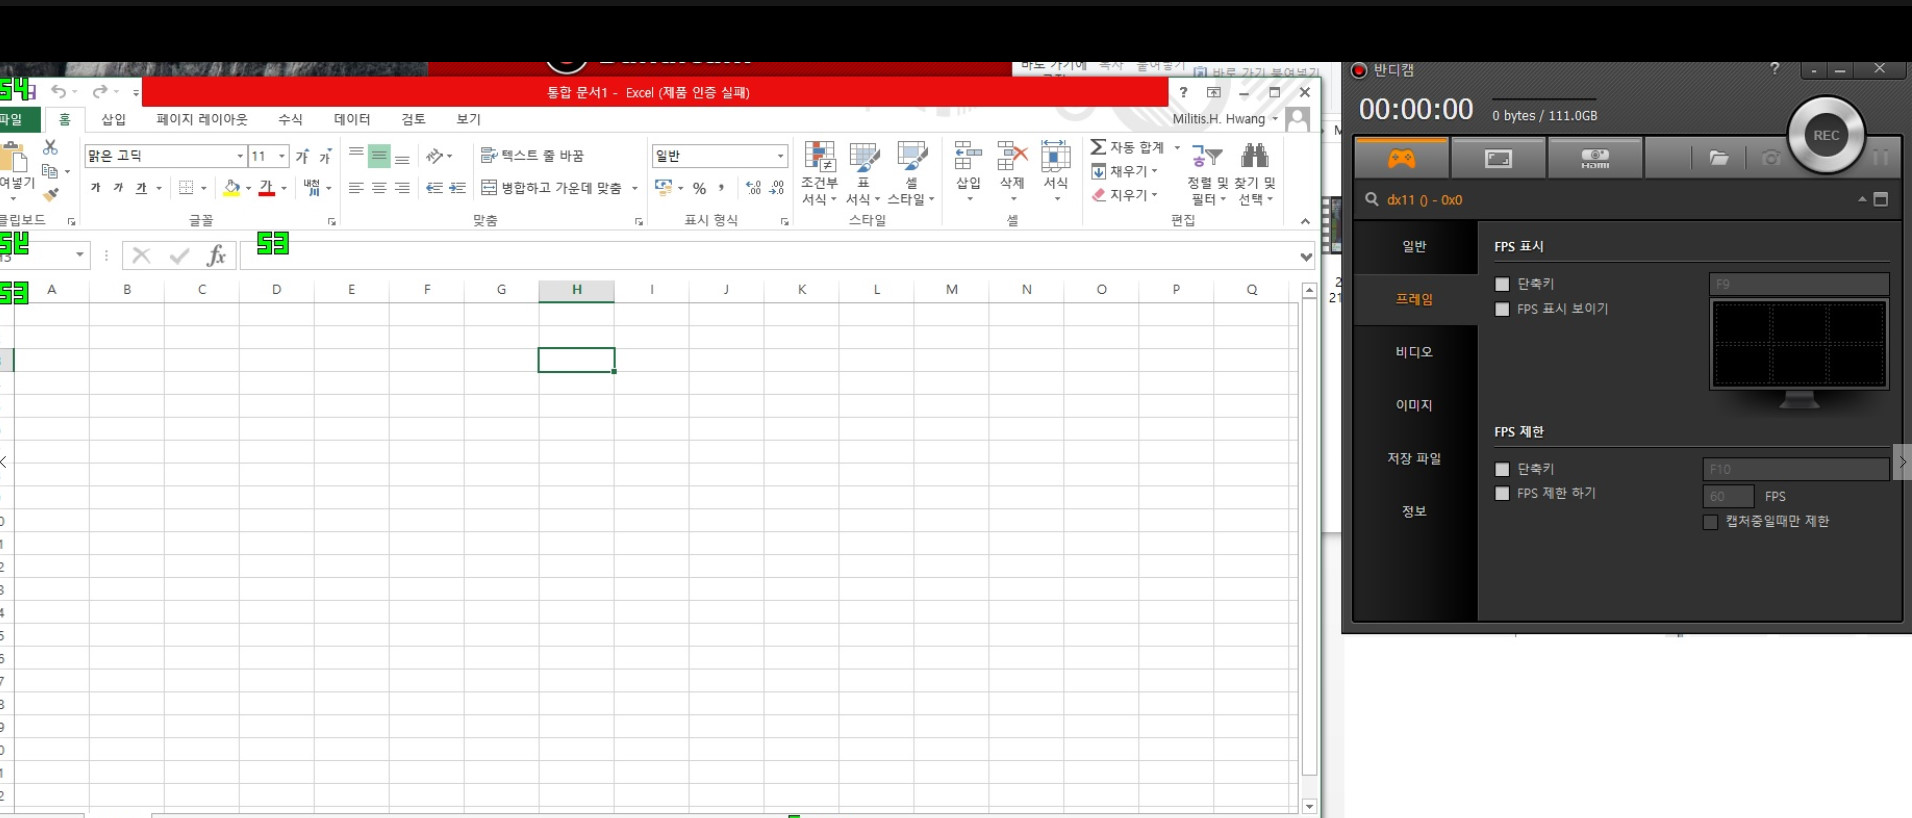
Task: Click Redo arrow in Excel quick access toolbar
Action: (x=99, y=92)
